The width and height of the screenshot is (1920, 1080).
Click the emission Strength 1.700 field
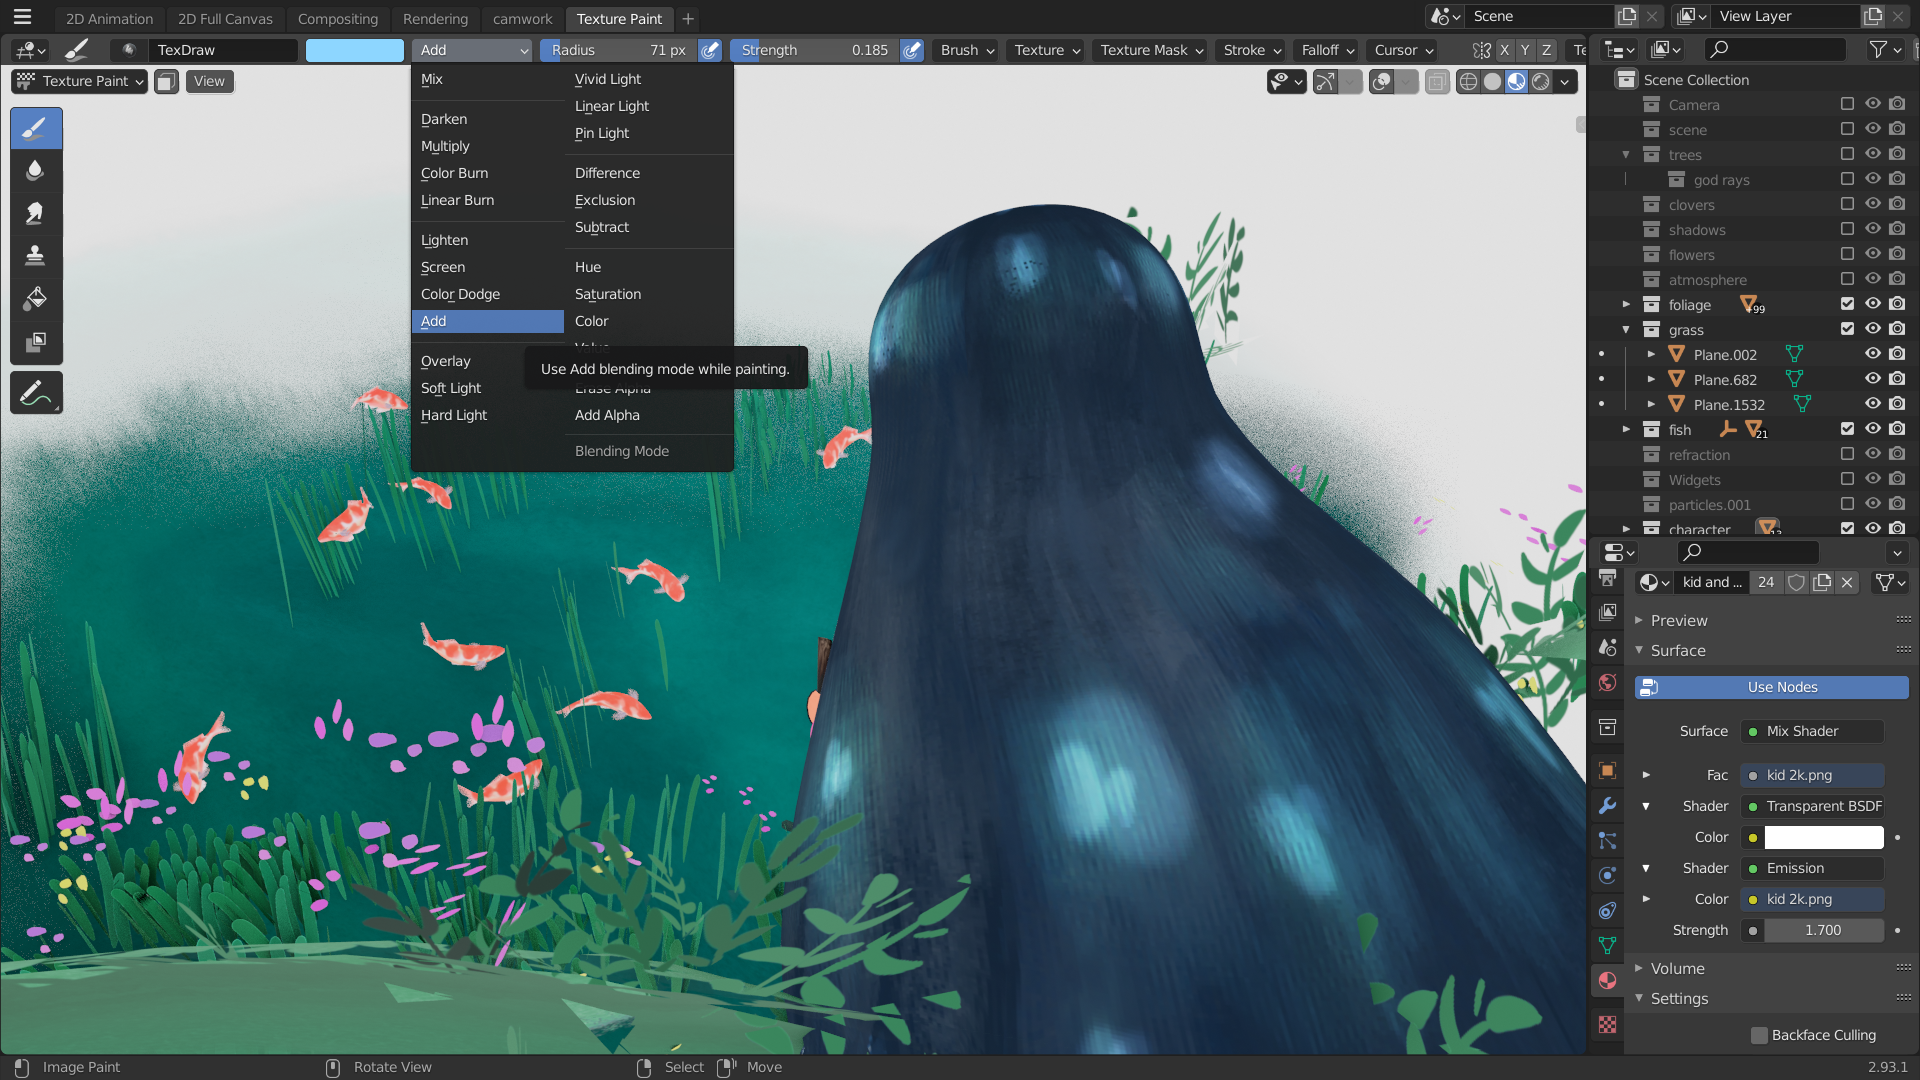pyautogui.click(x=1822, y=930)
